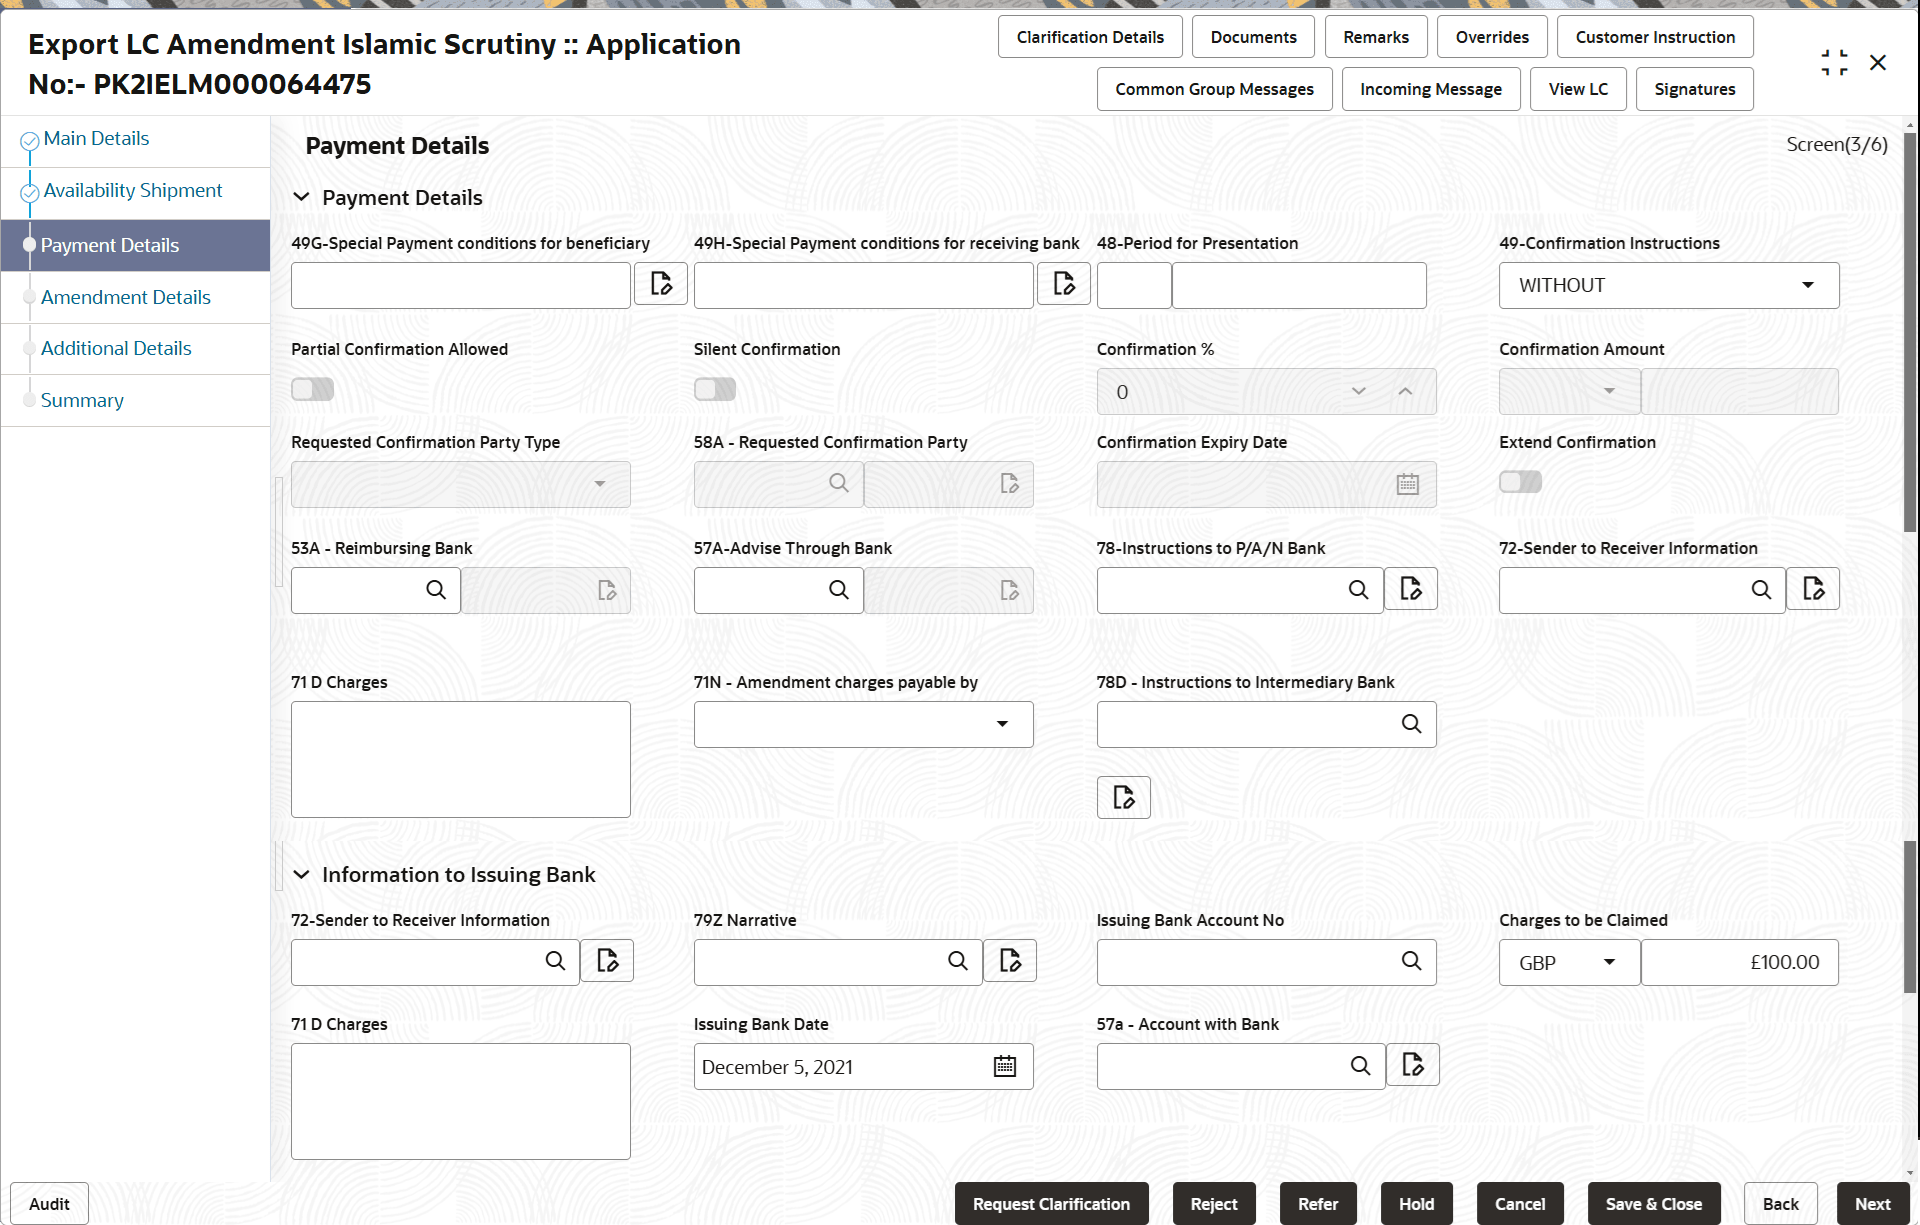This screenshot has width=1920, height=1225.
Task: Increment the Confirmation % value
Action: [x=1404, y=391]
